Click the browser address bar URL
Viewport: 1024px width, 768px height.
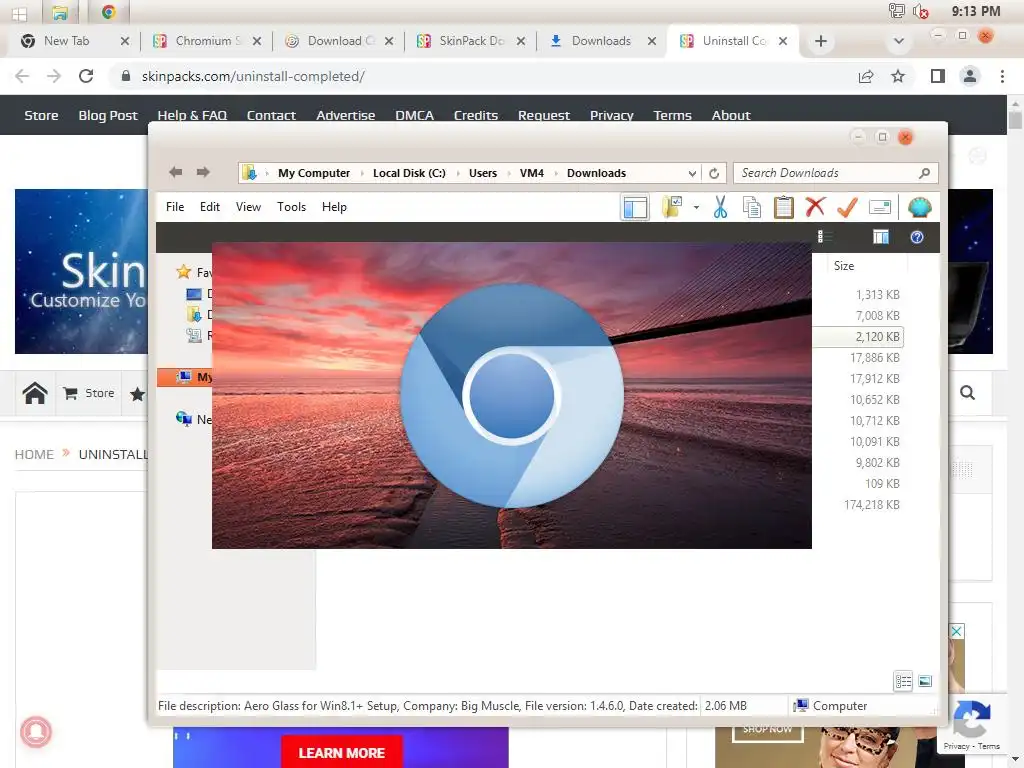tap(253, 76)
